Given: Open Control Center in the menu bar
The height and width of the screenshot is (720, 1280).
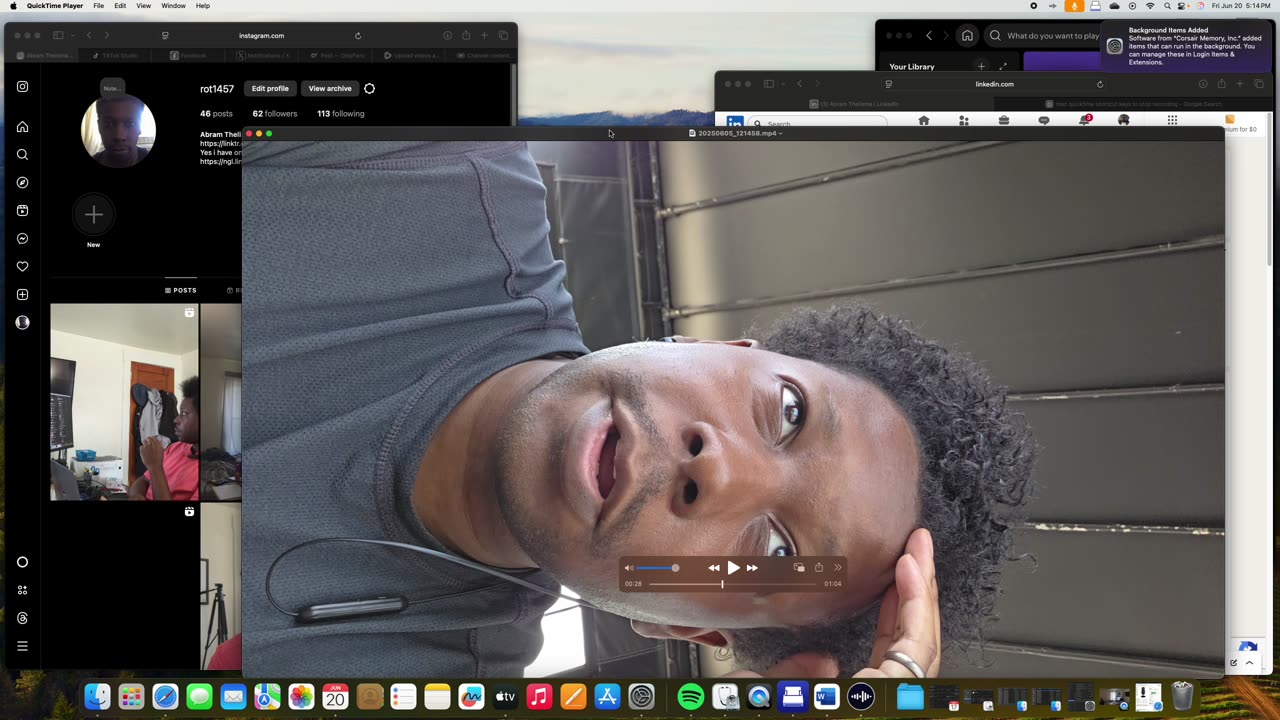Looking at the screenshot, I should tap(1183, 6).
